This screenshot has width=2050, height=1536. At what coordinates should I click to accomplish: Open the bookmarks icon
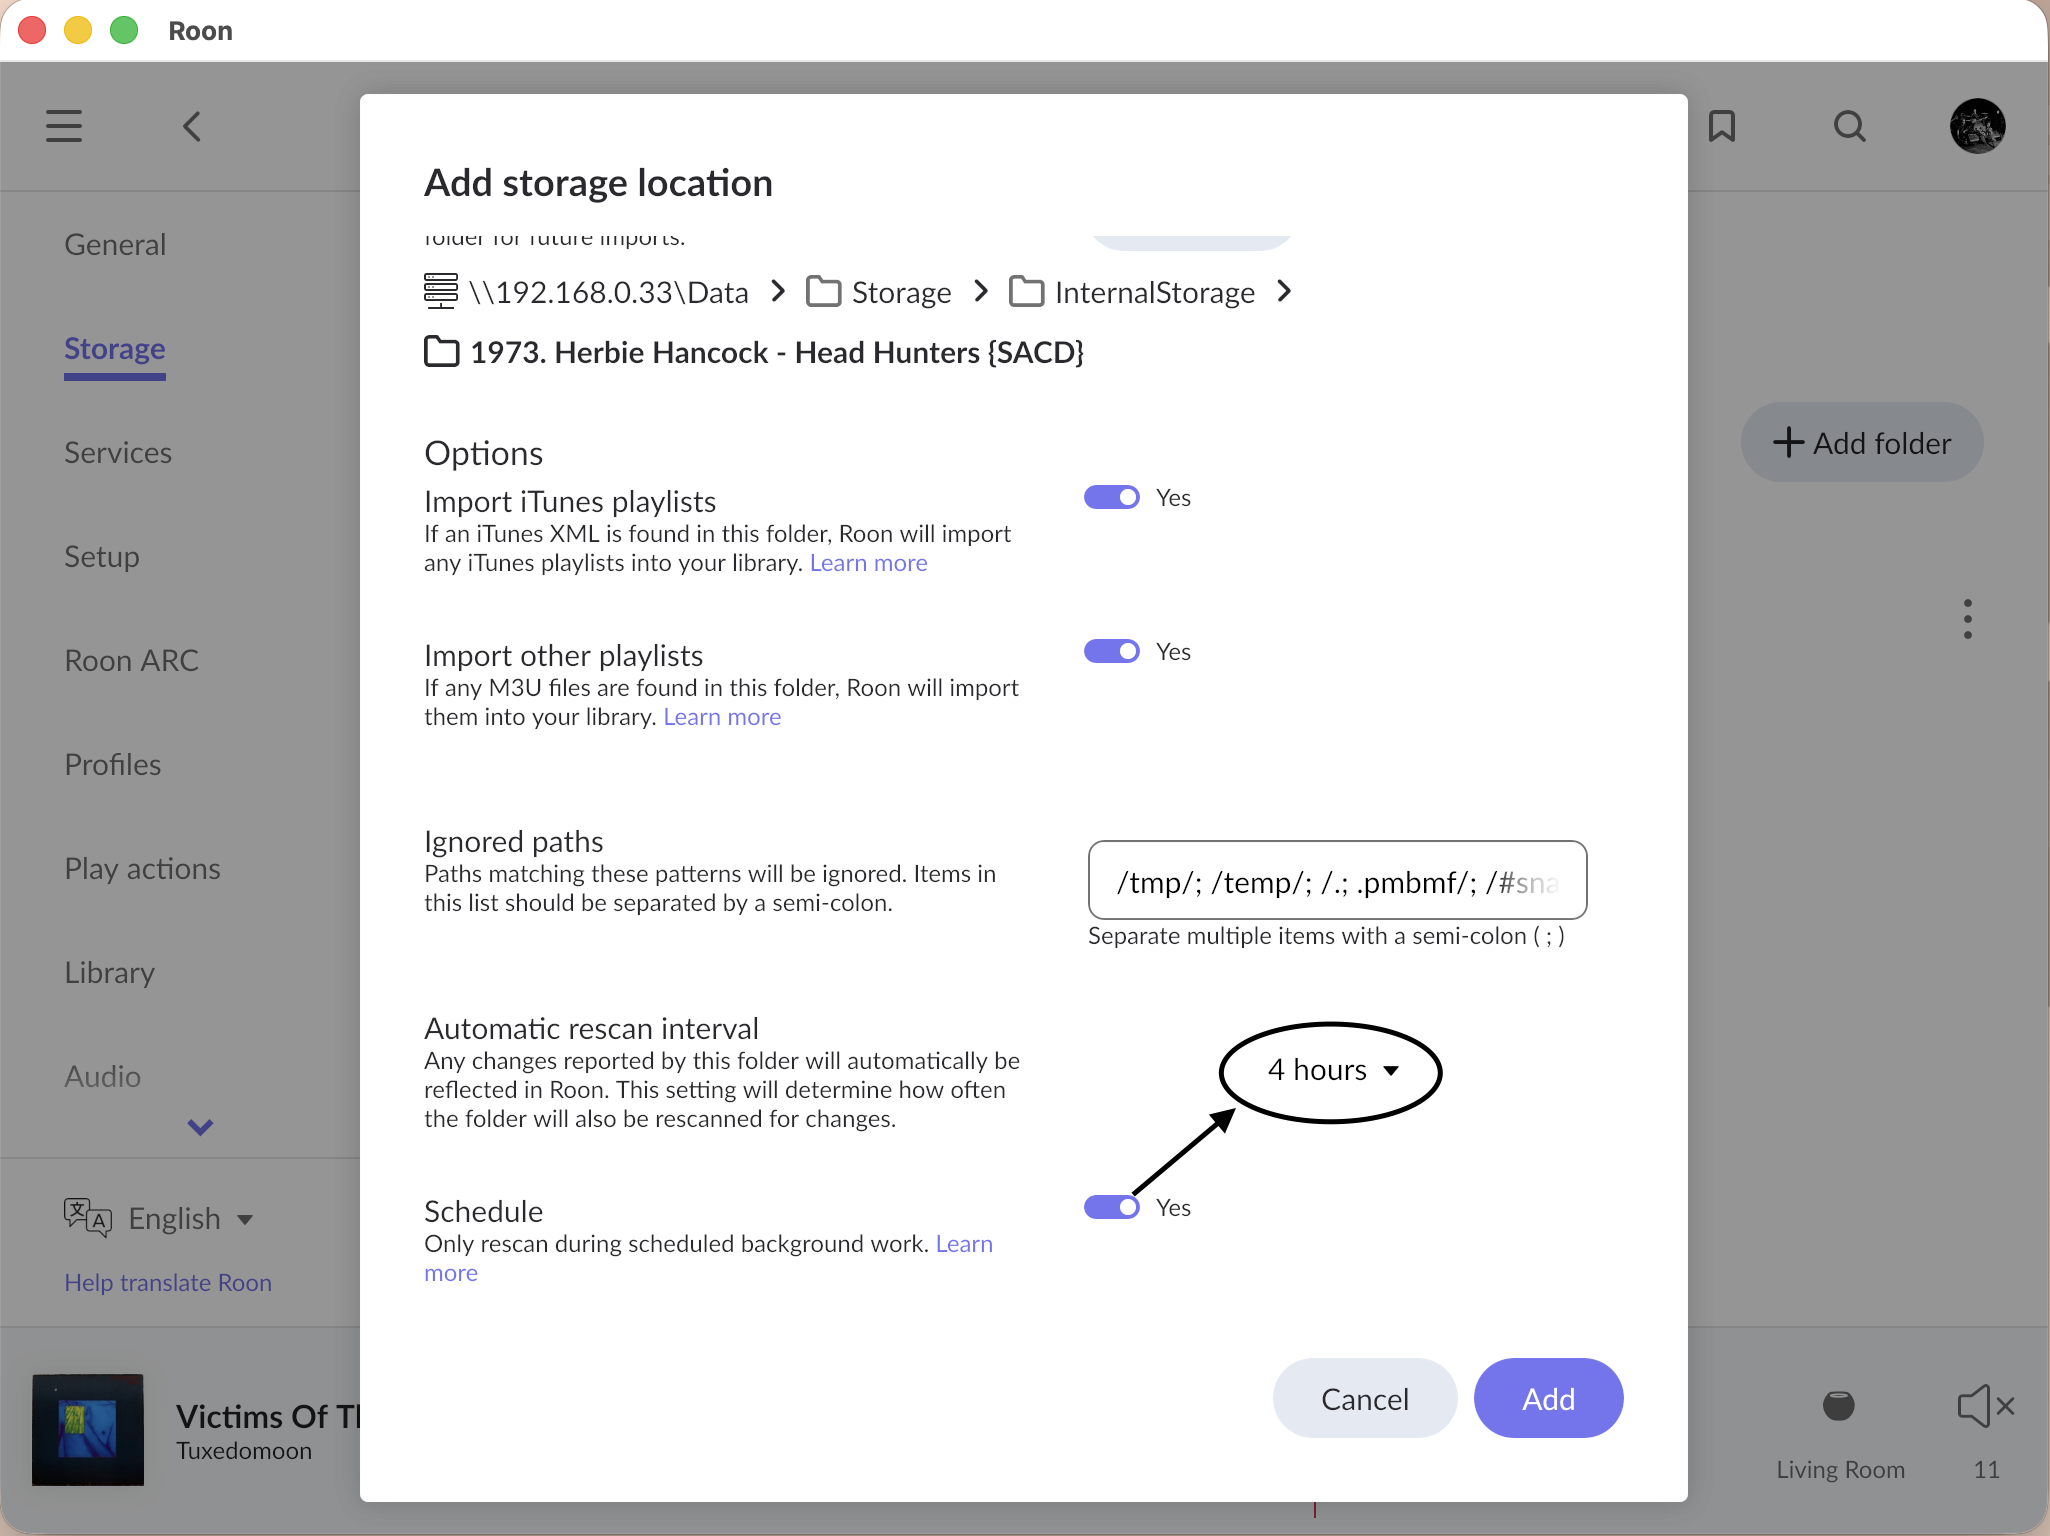coord(1721,126)
